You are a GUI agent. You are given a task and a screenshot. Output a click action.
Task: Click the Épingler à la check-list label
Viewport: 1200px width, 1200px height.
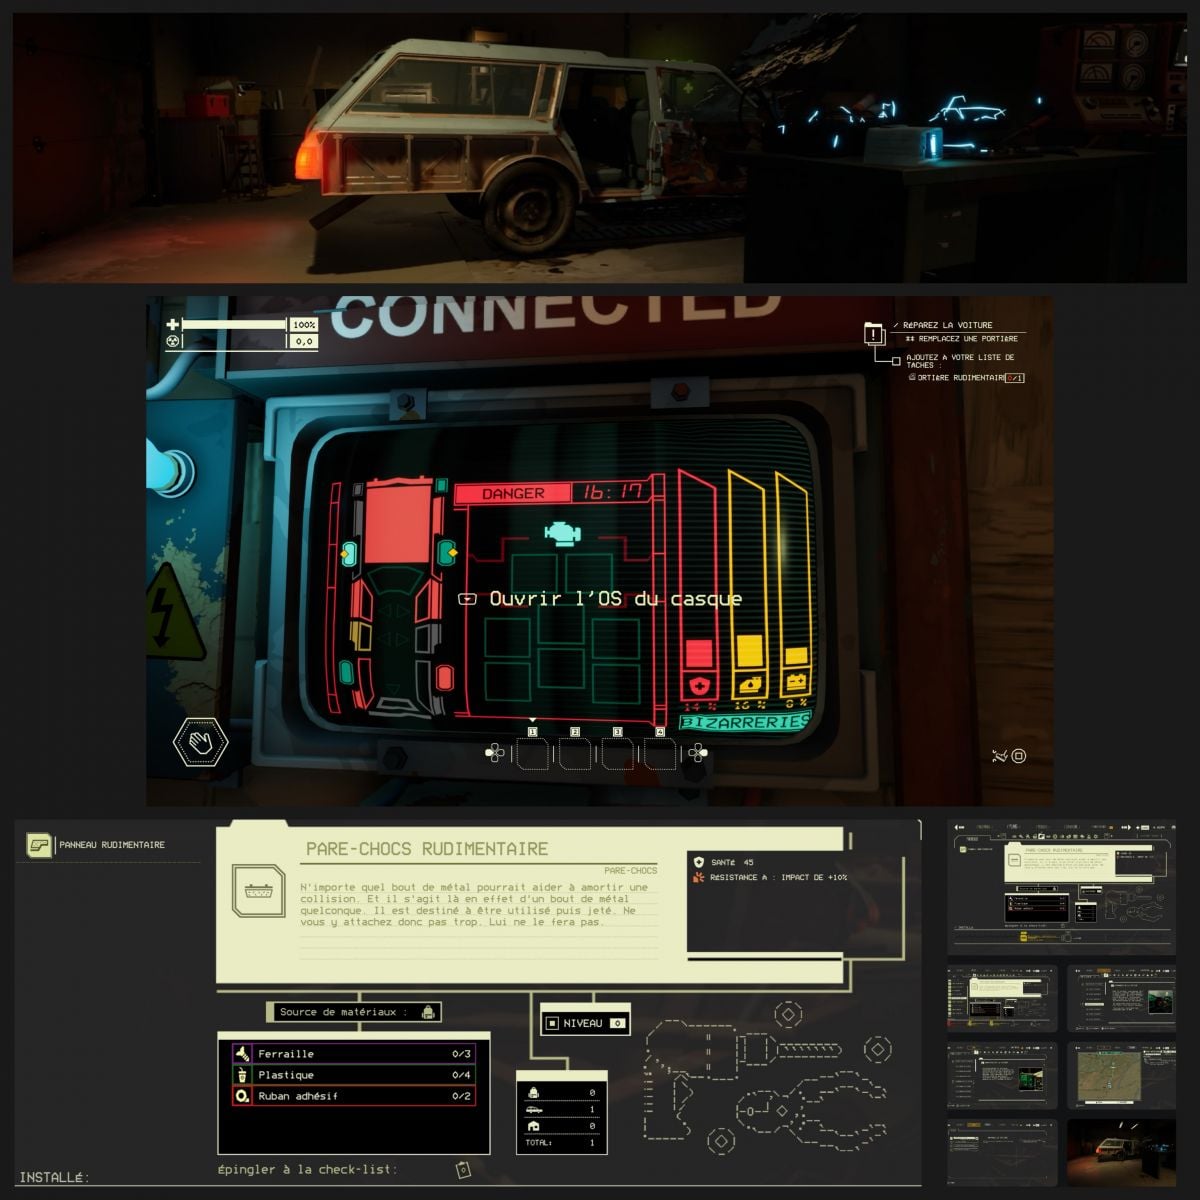point(307,1169)
